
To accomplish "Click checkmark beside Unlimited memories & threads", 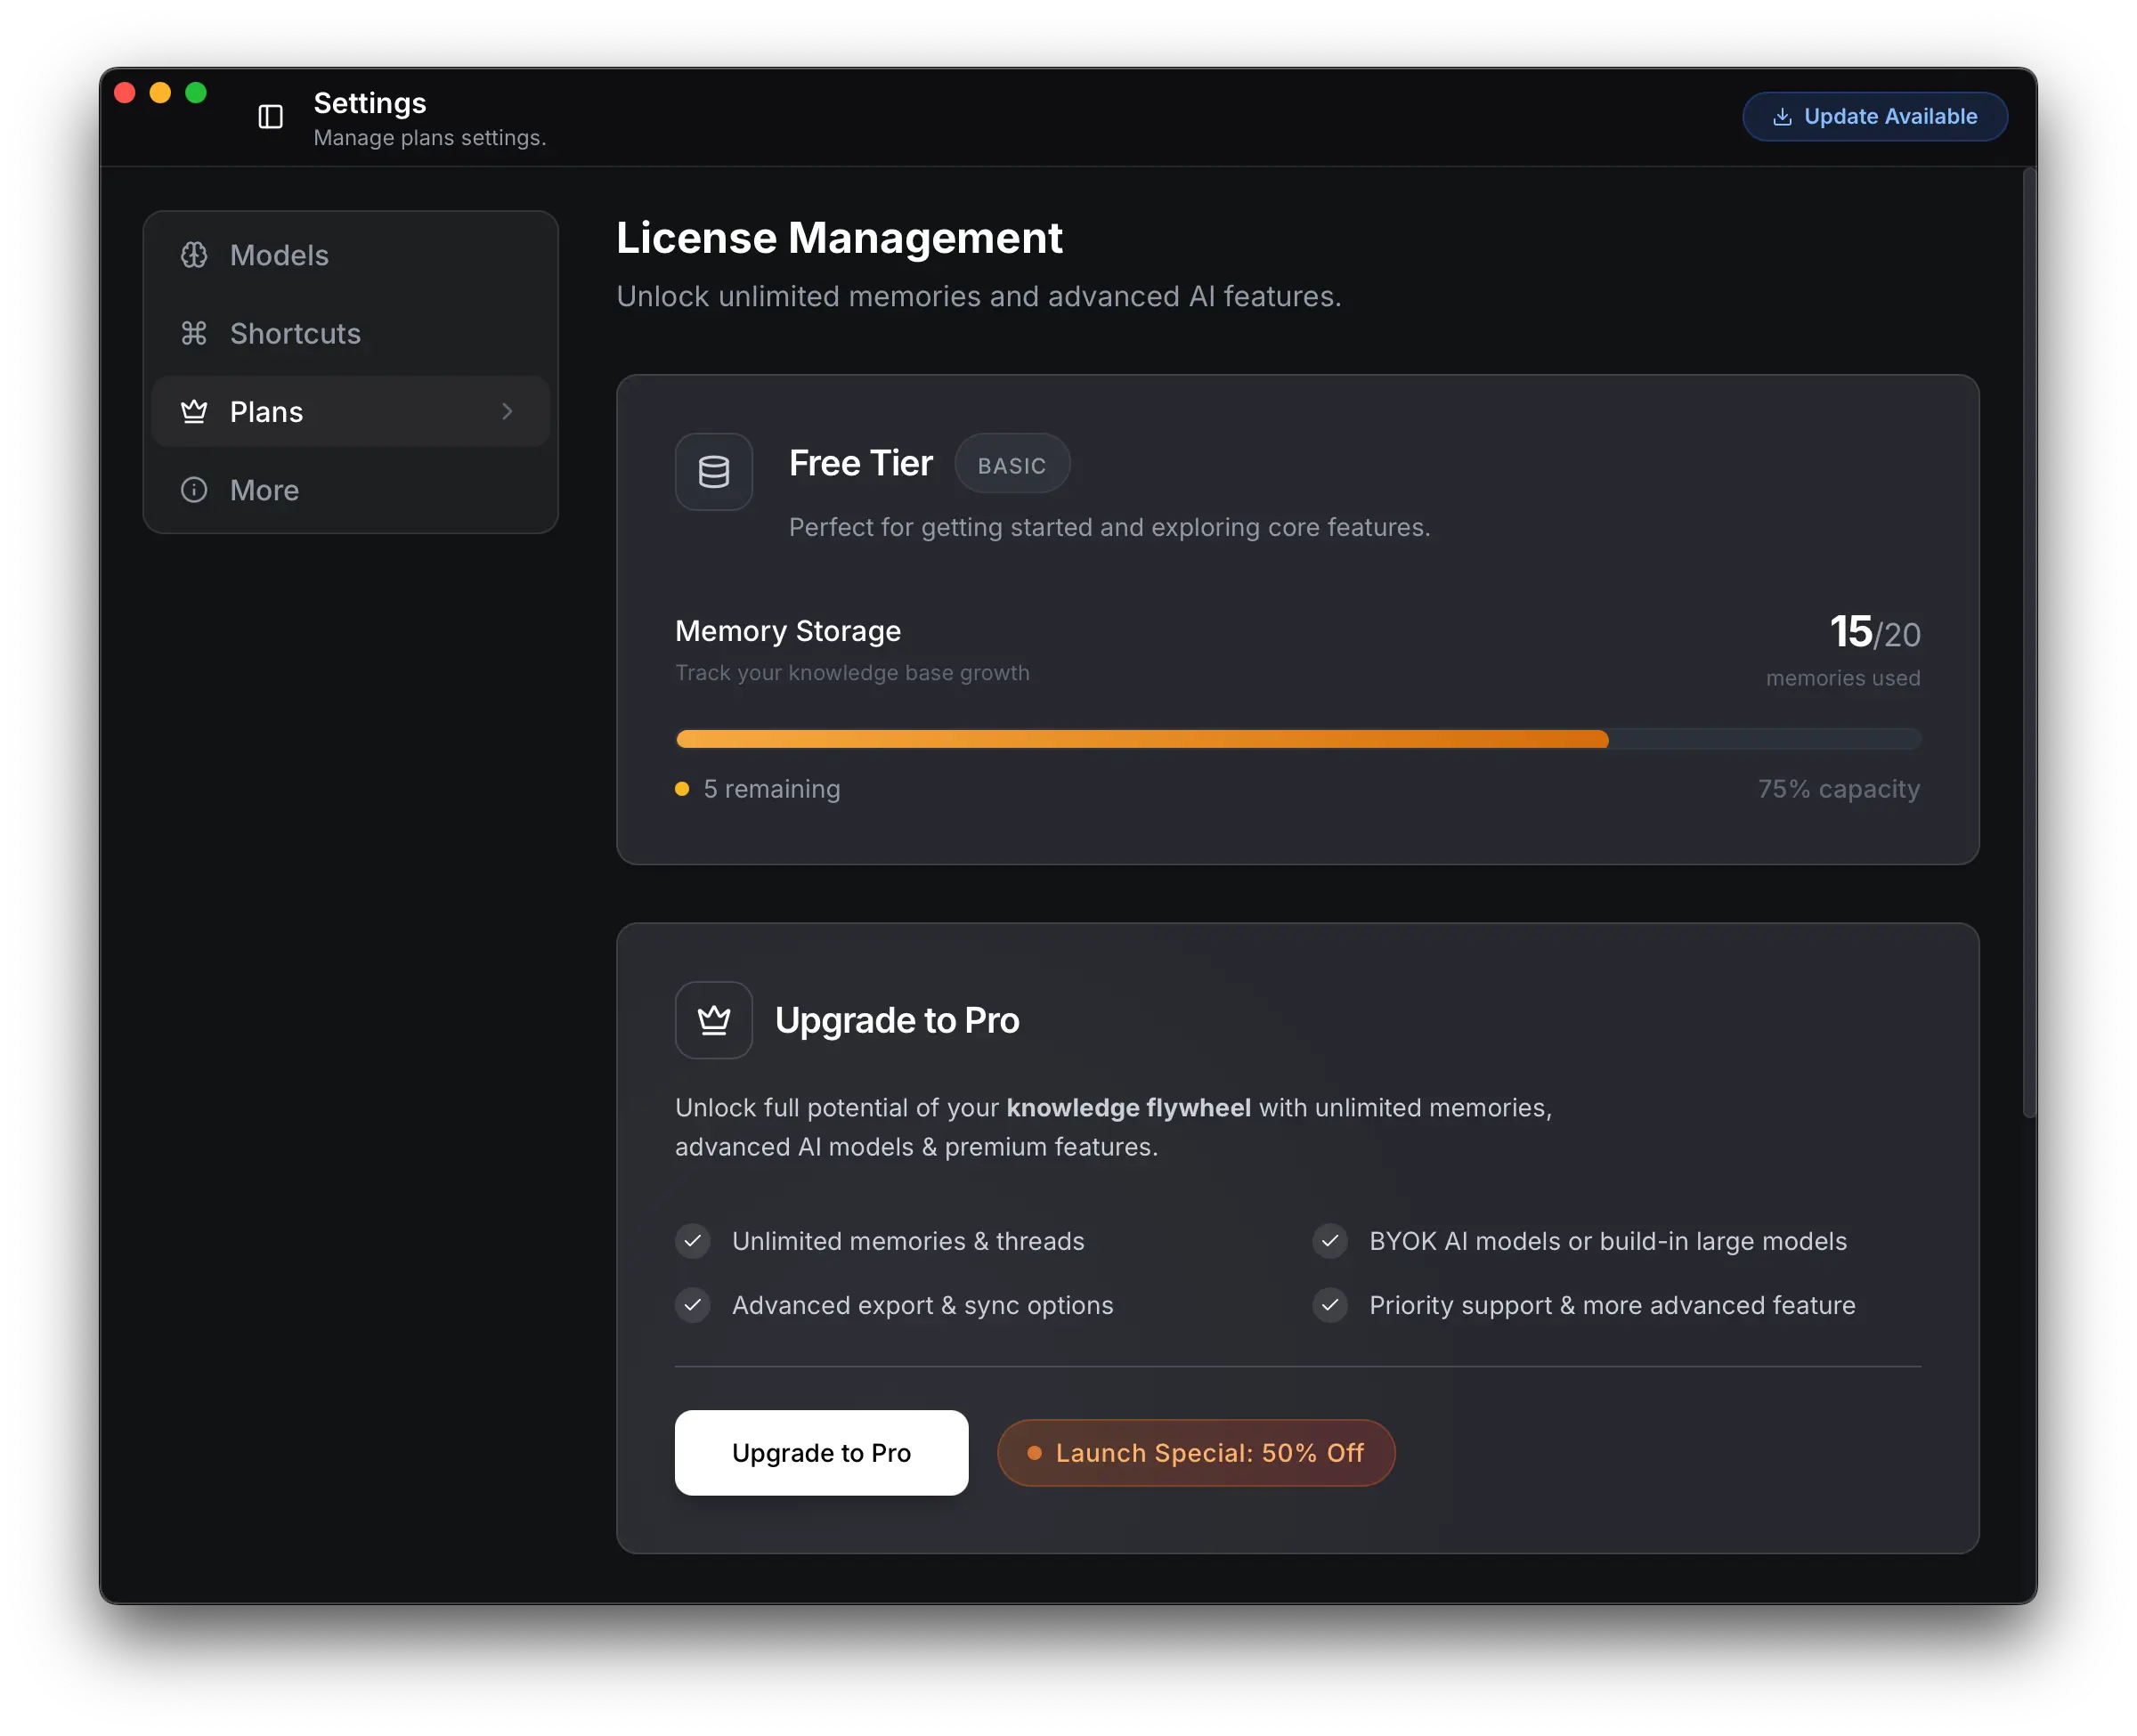I will [692, 1241].
